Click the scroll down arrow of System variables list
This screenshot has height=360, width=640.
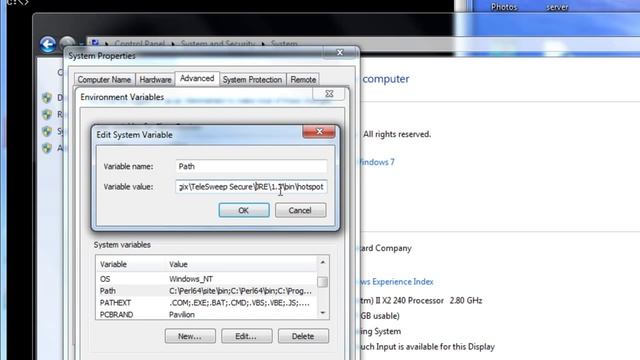click(322, 313)
